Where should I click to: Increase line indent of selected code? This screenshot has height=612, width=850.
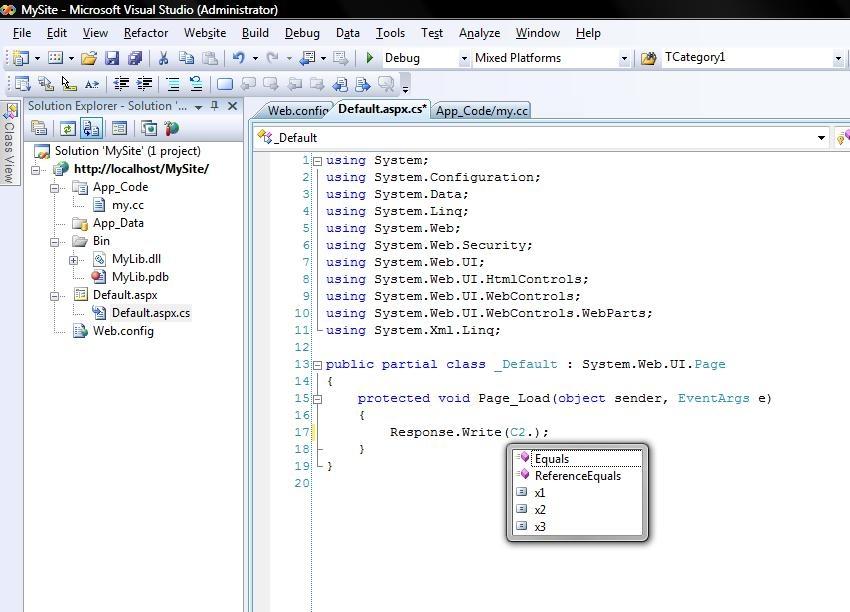tap(144, 84)
